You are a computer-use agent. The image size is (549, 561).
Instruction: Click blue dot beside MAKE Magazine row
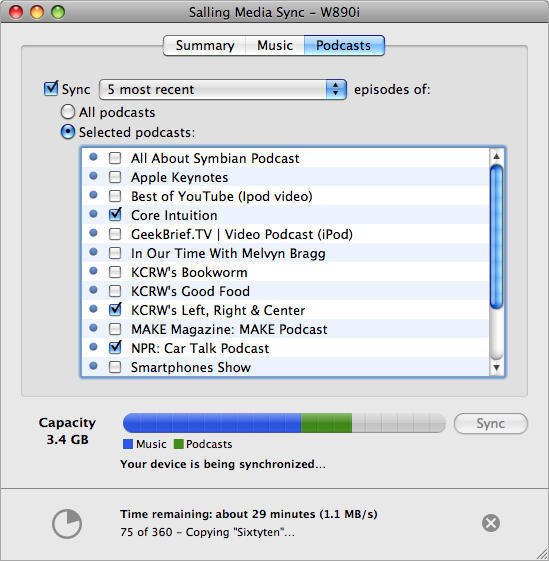(93, 328)
